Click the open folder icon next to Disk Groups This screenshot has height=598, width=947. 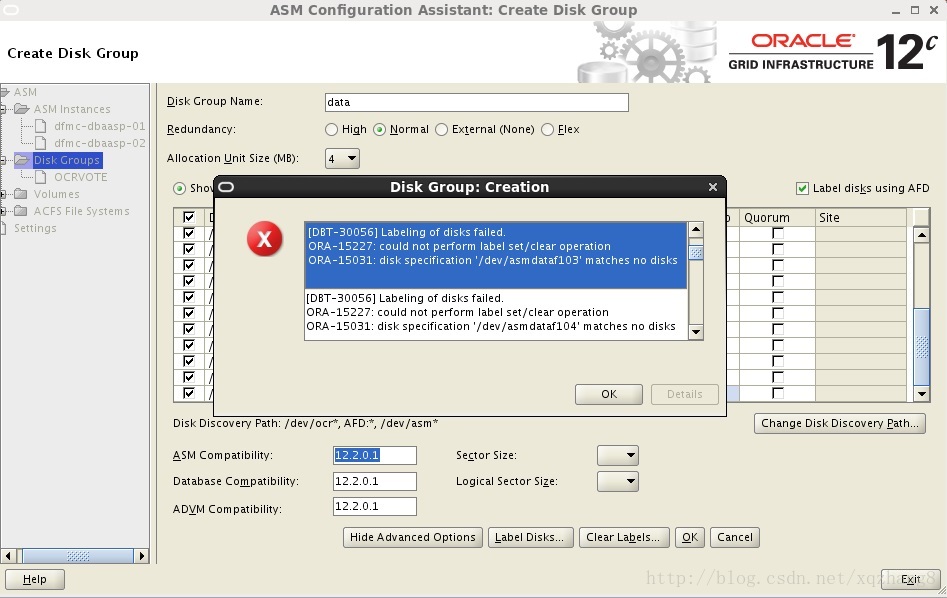click(22, 159)
